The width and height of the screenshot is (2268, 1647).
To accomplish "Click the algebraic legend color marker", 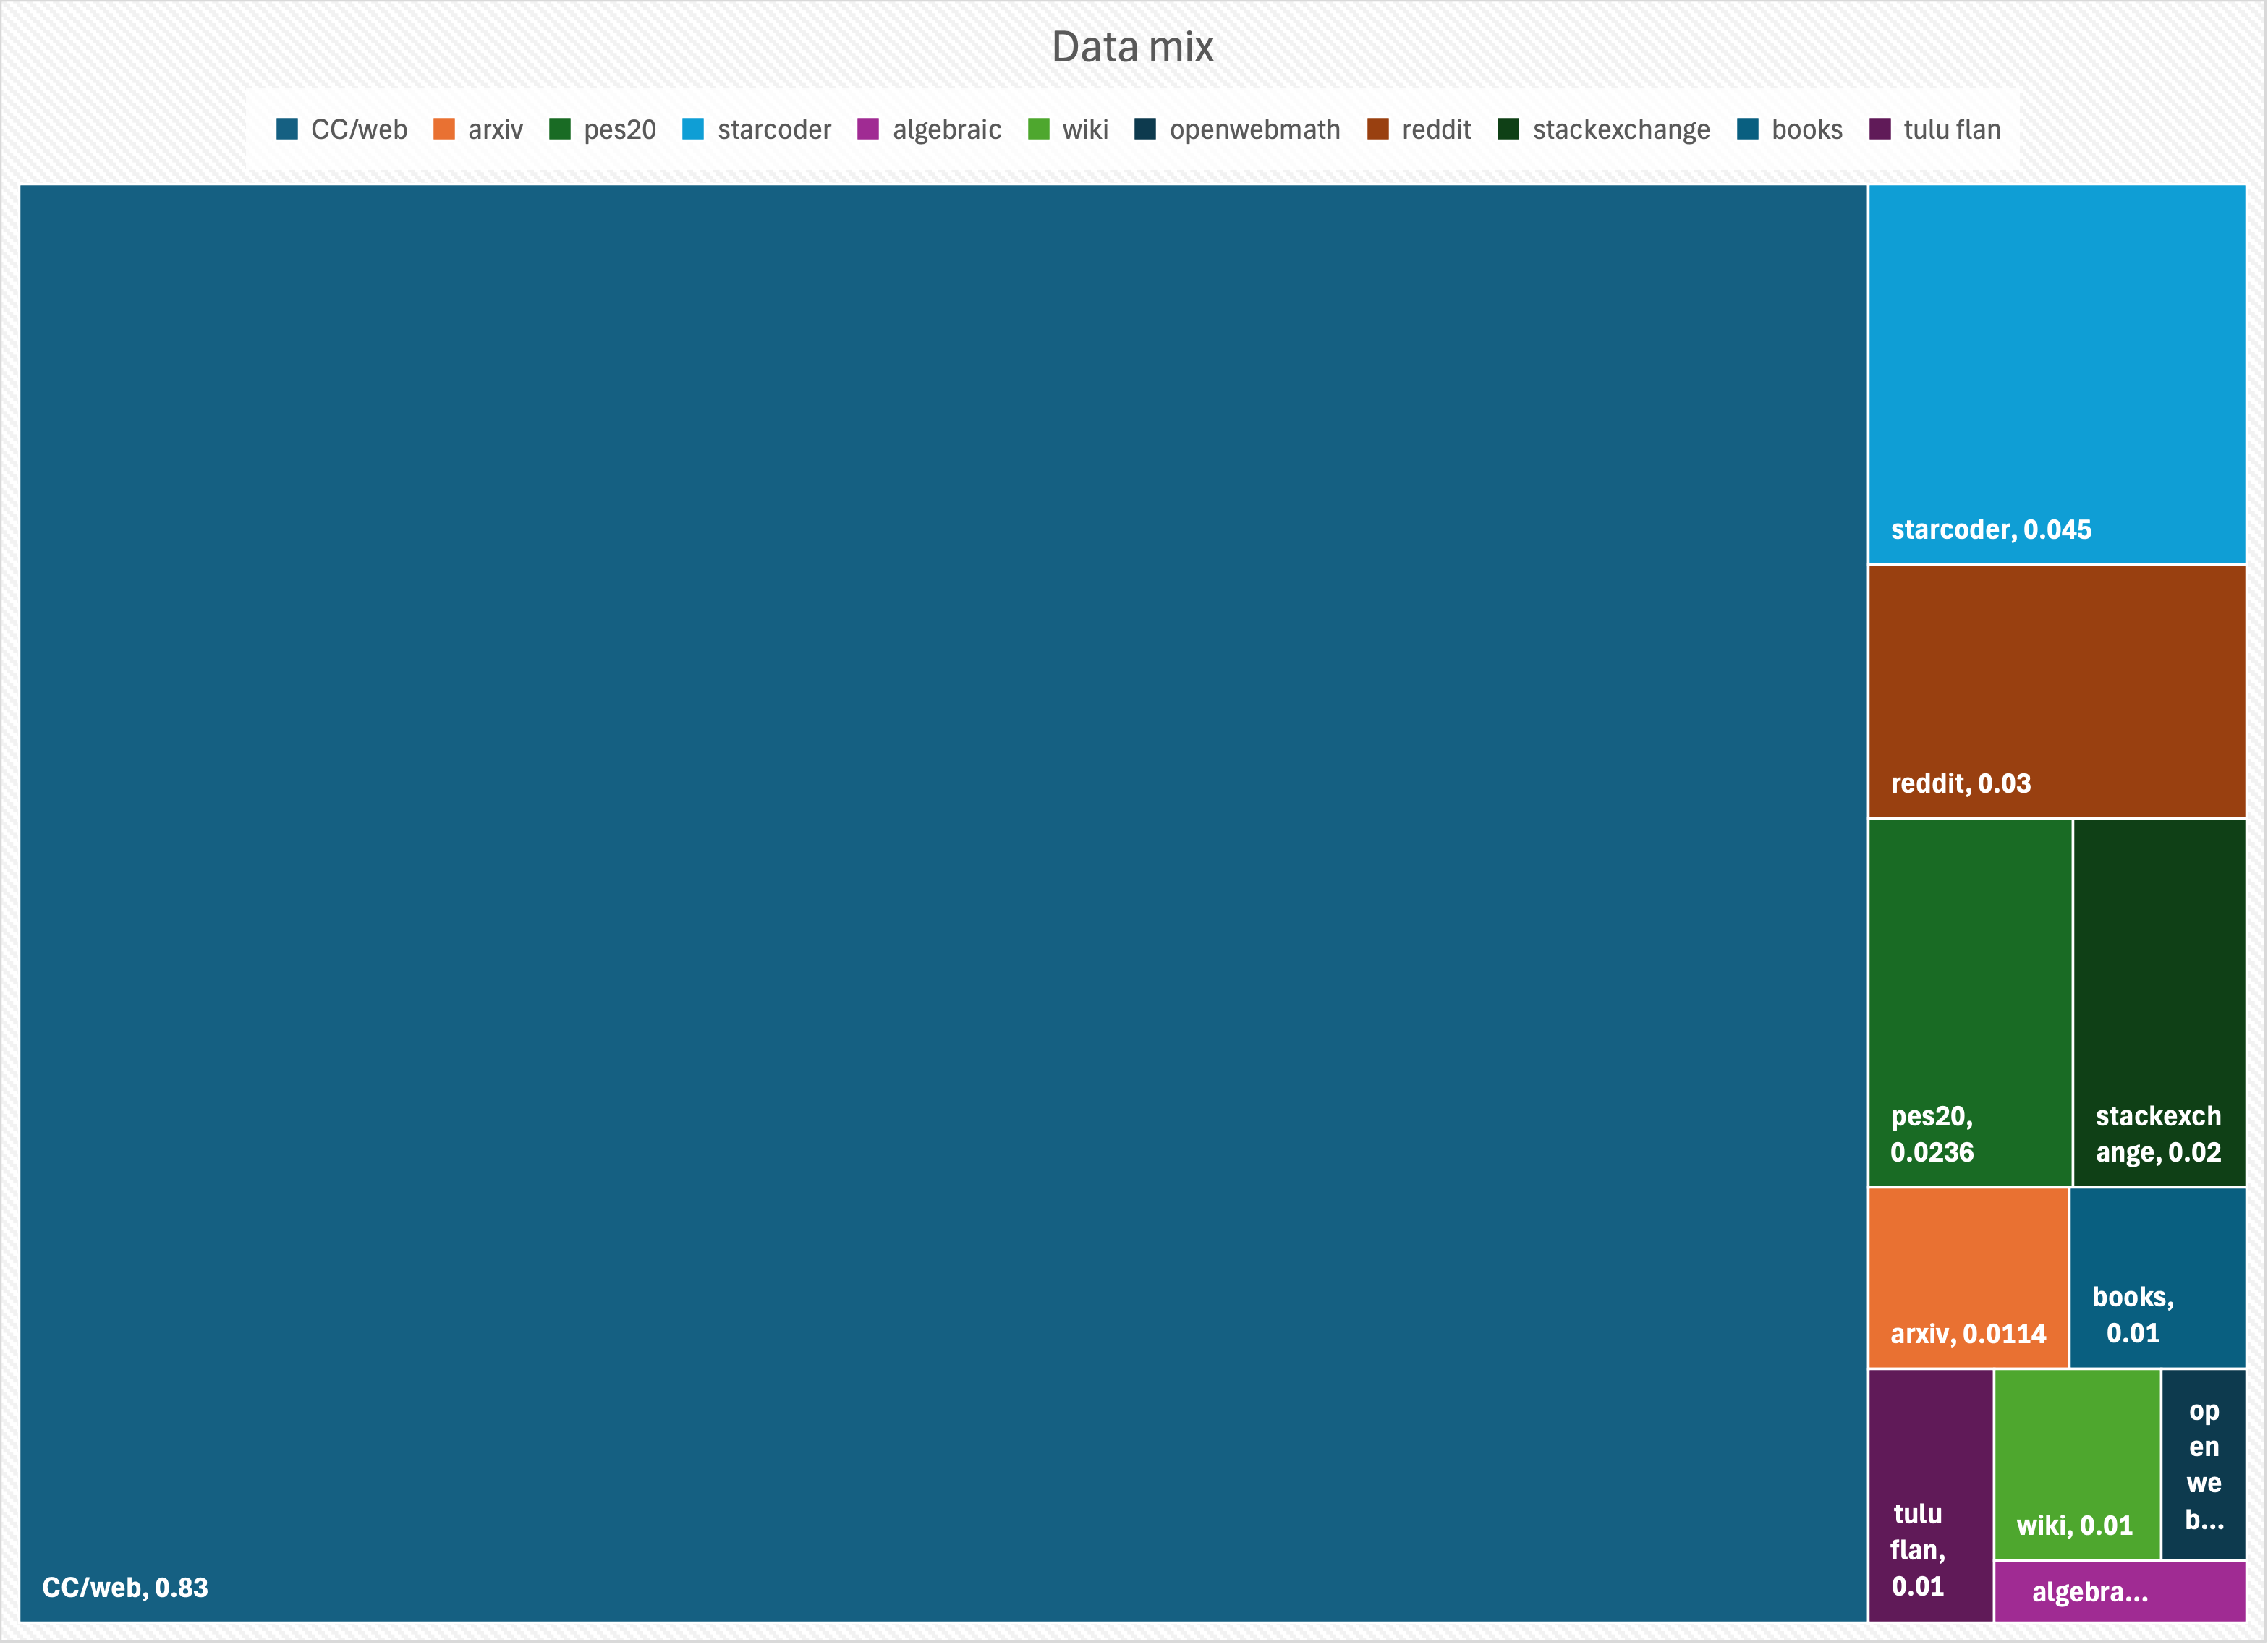I will click(x=867, y=129).
